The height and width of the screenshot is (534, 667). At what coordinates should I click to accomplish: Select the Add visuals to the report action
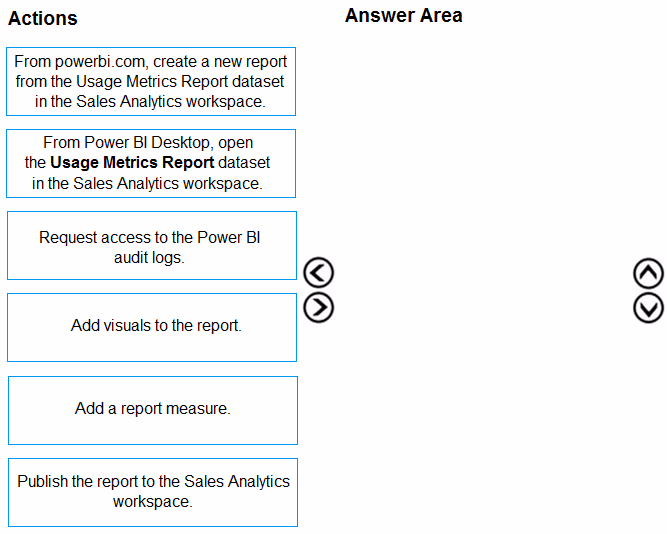(x=152, y=327)
